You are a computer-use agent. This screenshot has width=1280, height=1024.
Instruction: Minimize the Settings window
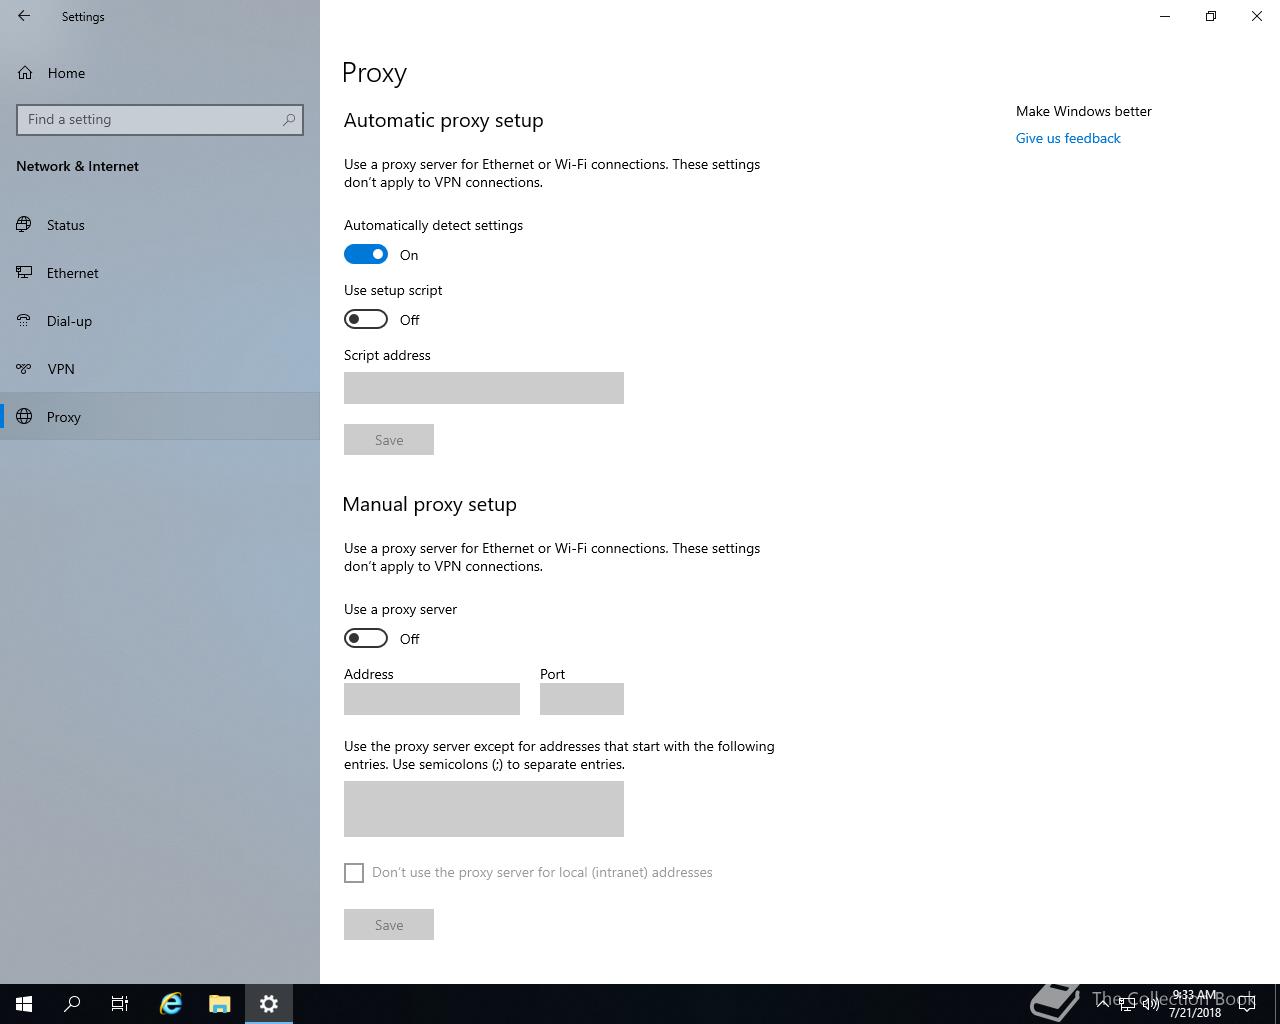click(x=1165, y=16)
